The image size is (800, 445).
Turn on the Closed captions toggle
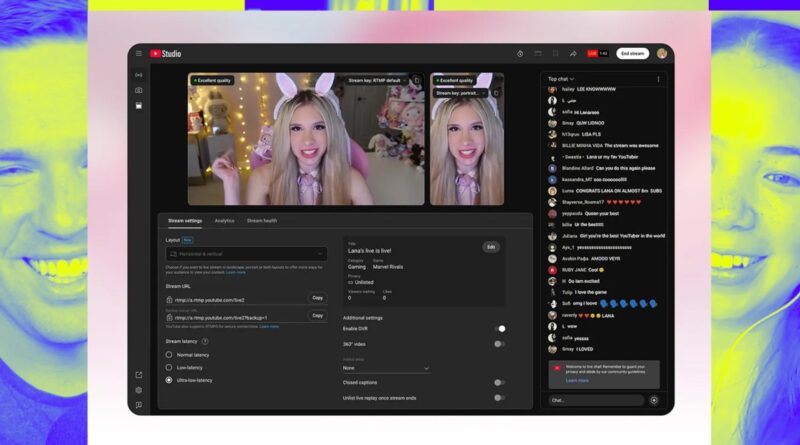click(x=499, y=382)
